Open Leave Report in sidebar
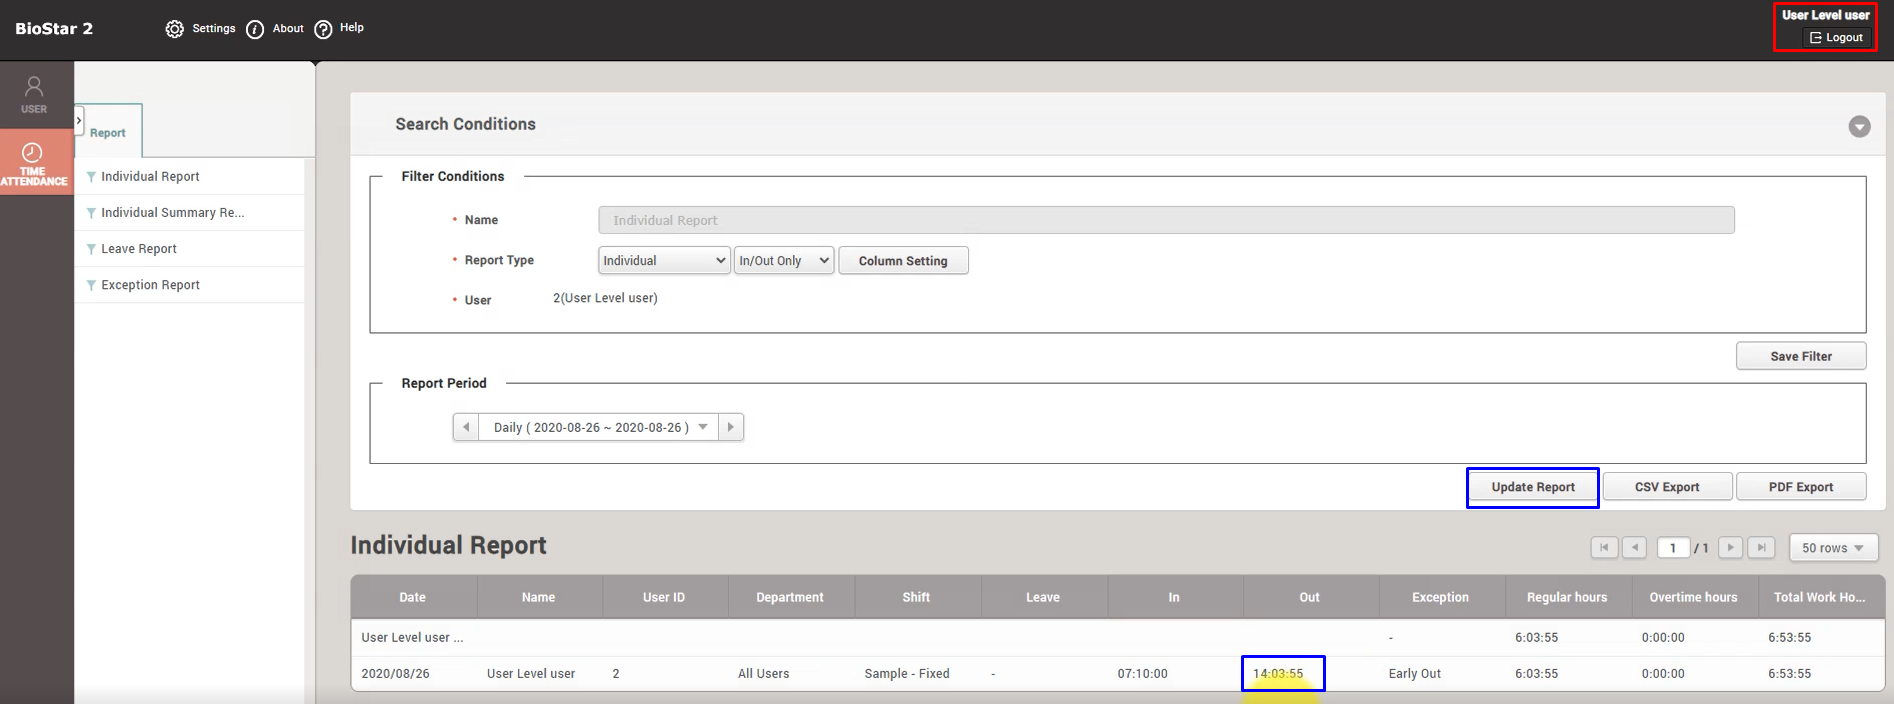The height and width of the screenshot is (704, 1894). point(139,249)
